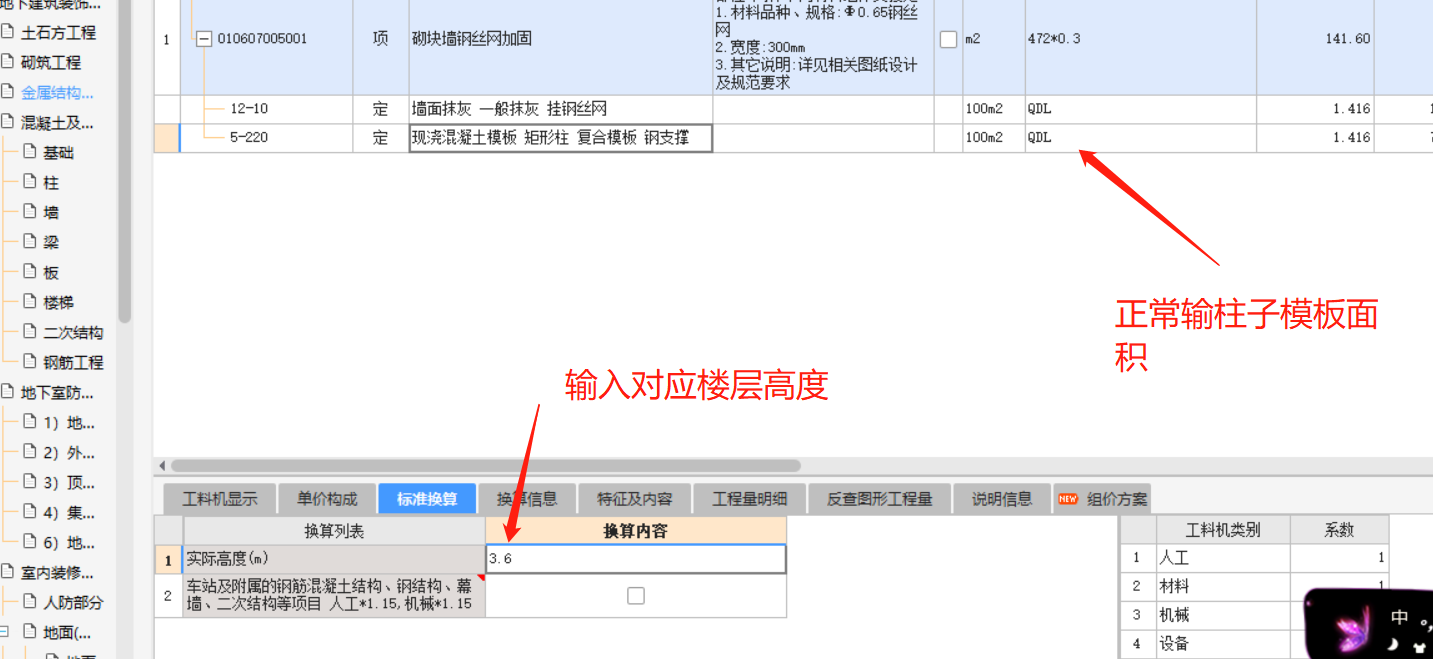Click the page icon next to 钢筋工程

click(x=29, y=362)
